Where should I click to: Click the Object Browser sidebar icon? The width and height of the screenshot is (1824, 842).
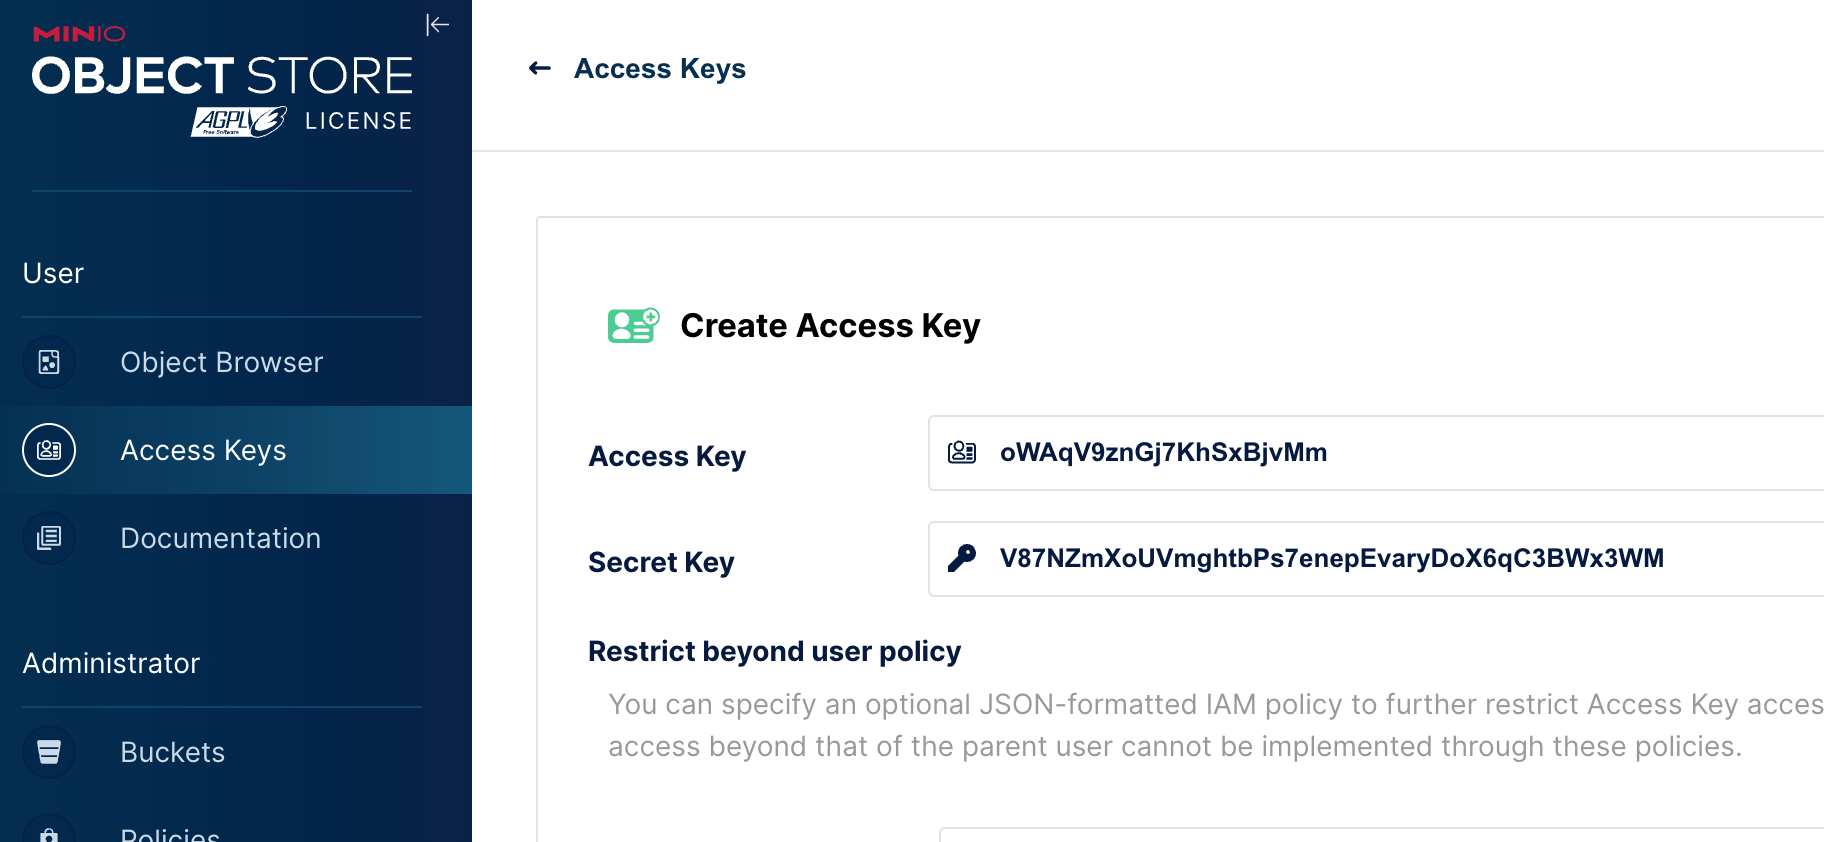click(x=49, y=362)
